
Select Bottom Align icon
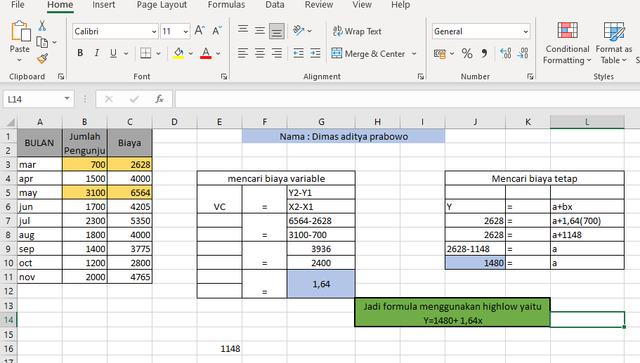pyautogui.click(x=277, y=31)
